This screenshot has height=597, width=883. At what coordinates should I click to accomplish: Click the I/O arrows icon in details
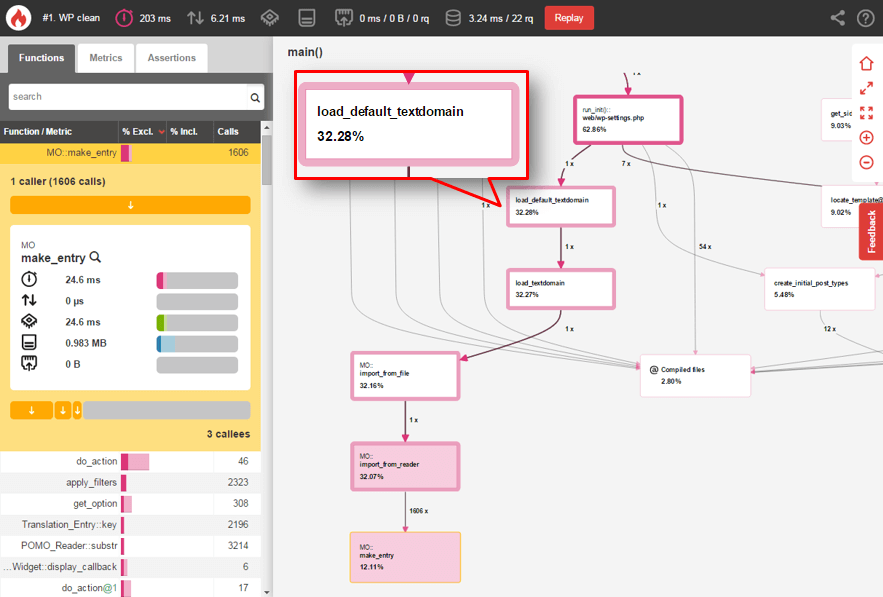pos(29,300)
